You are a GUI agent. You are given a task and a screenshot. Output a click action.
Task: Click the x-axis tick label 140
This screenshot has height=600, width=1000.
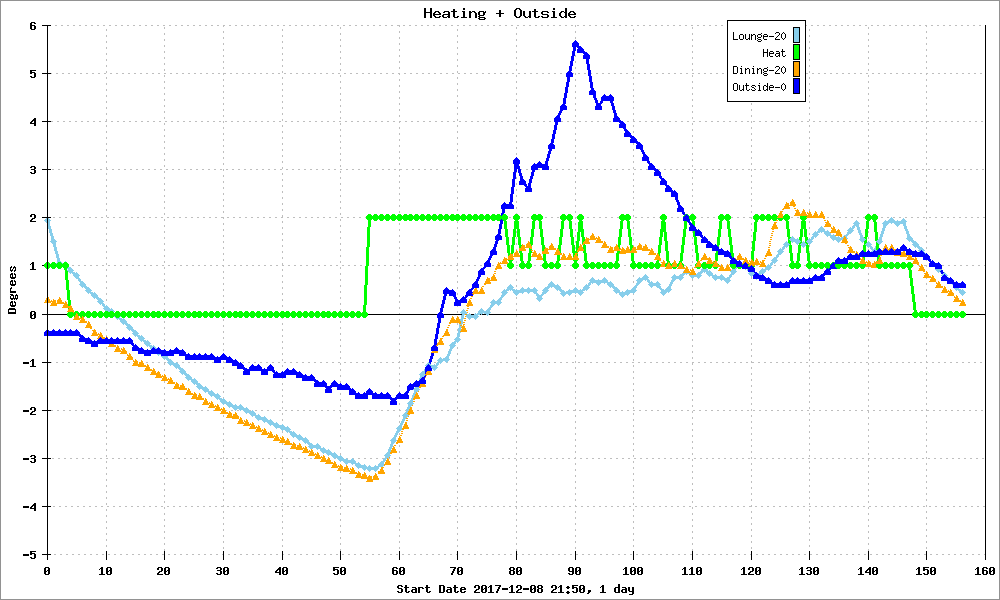(x=868, y=571)
